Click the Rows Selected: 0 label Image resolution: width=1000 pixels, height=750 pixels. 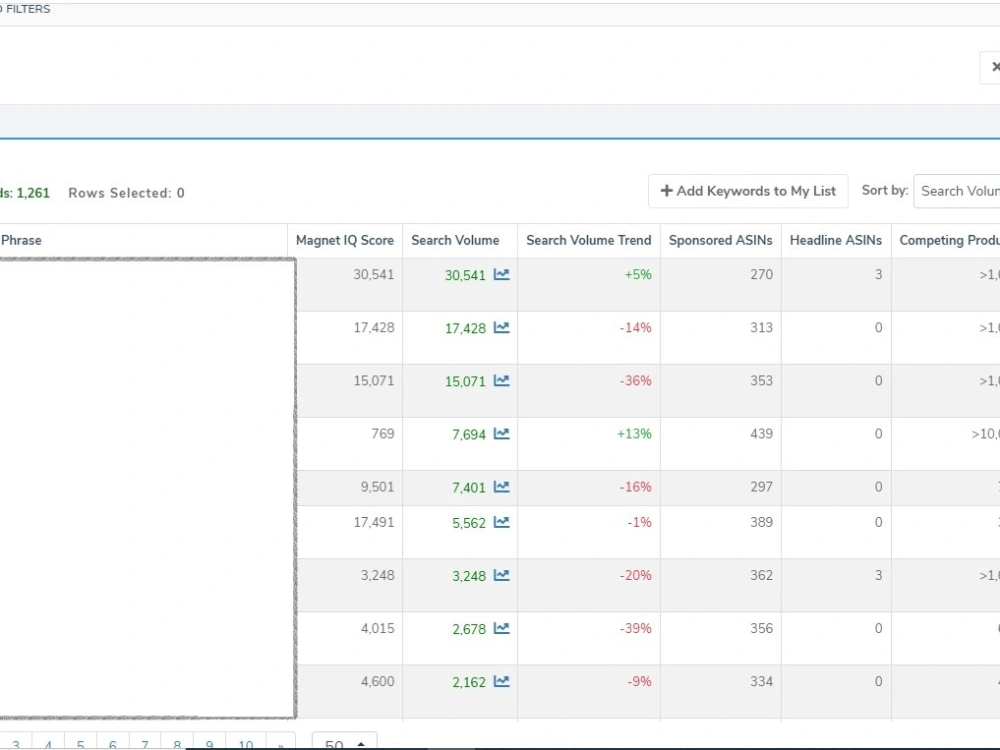(126, 193)
